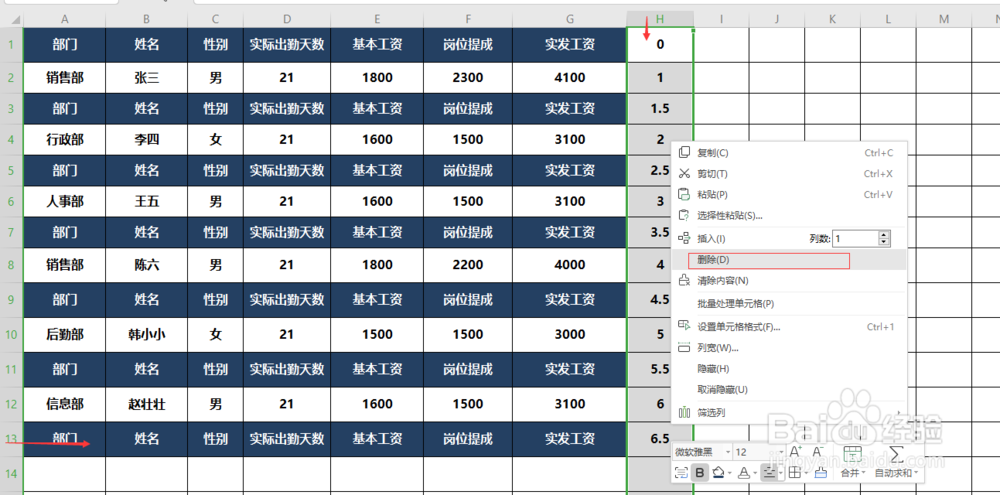This screenshot has width=1000, height=495.
Task: Select column A header
Action: (64, 20)
